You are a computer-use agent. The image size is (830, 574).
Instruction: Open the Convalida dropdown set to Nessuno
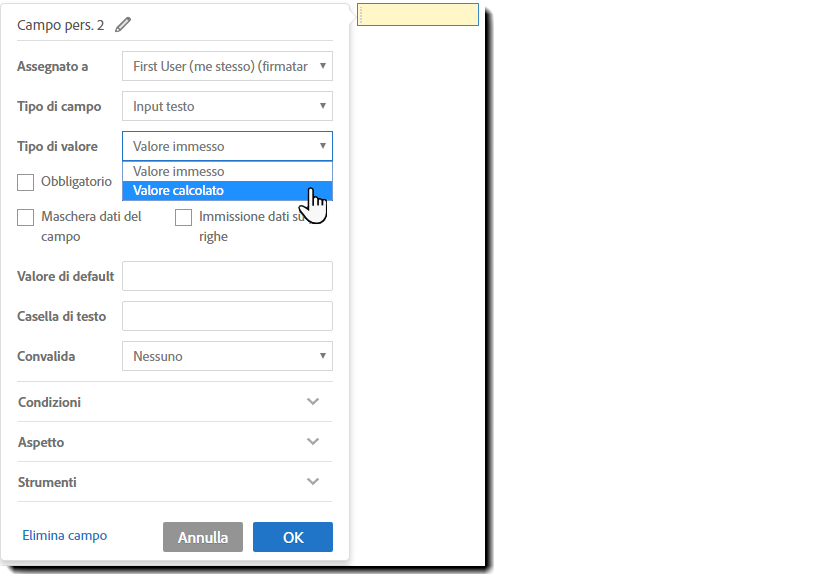[227, 356]
